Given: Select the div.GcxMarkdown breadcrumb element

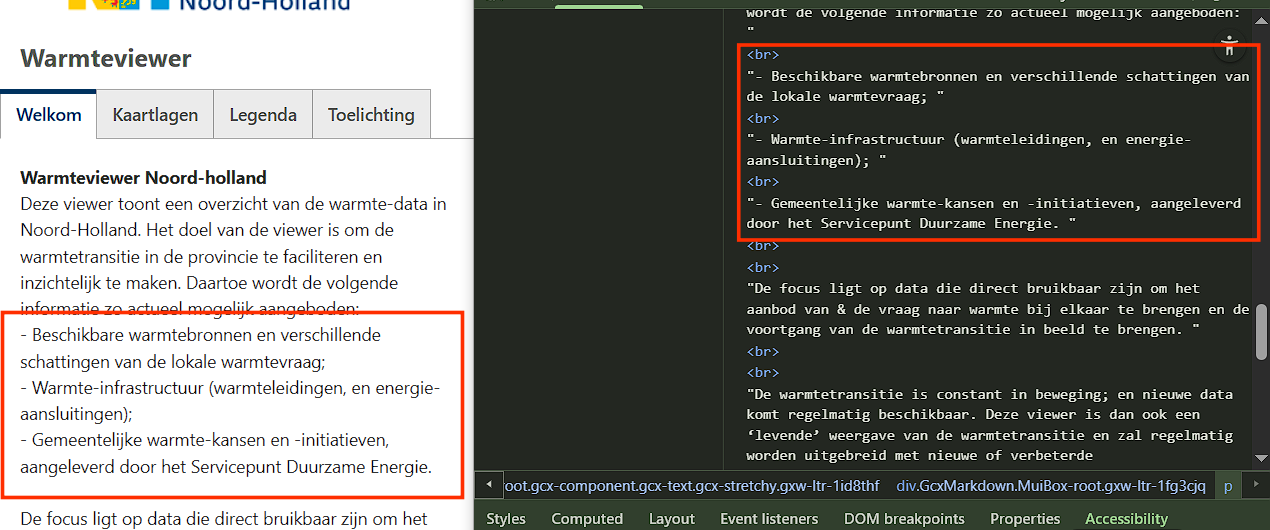Looking at the screenshot, I should click(x=1050, y=486).
